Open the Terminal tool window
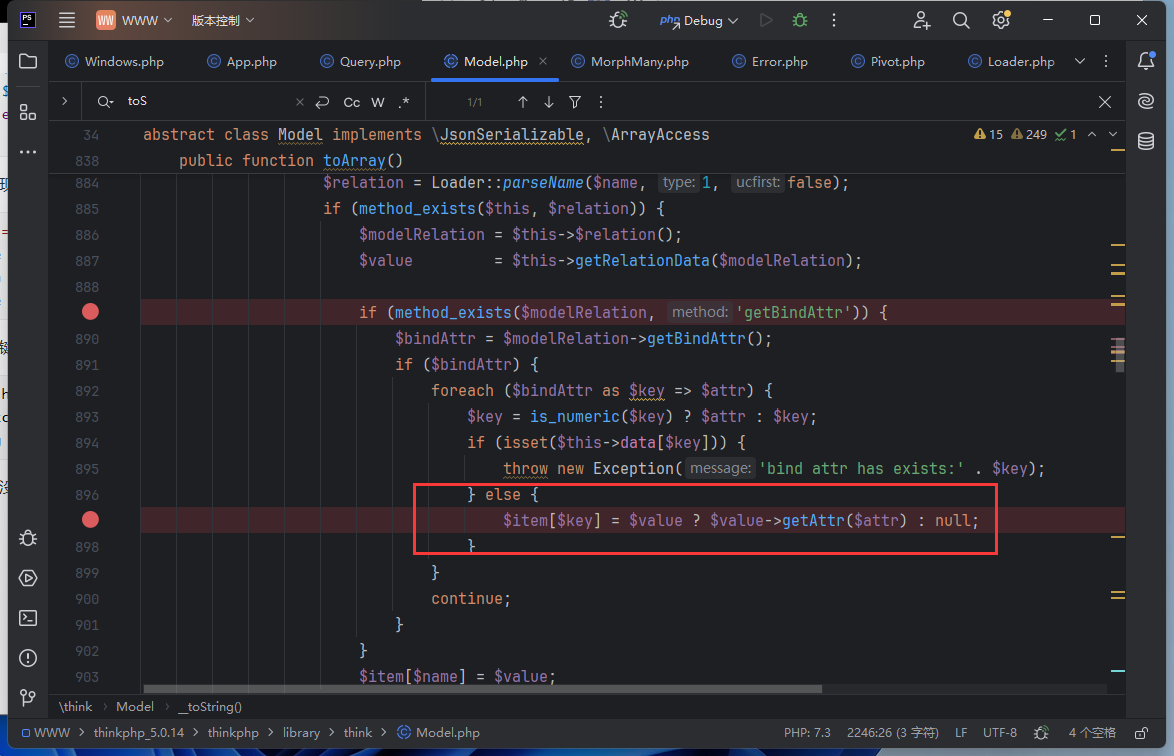 click(x=28, y=618)
